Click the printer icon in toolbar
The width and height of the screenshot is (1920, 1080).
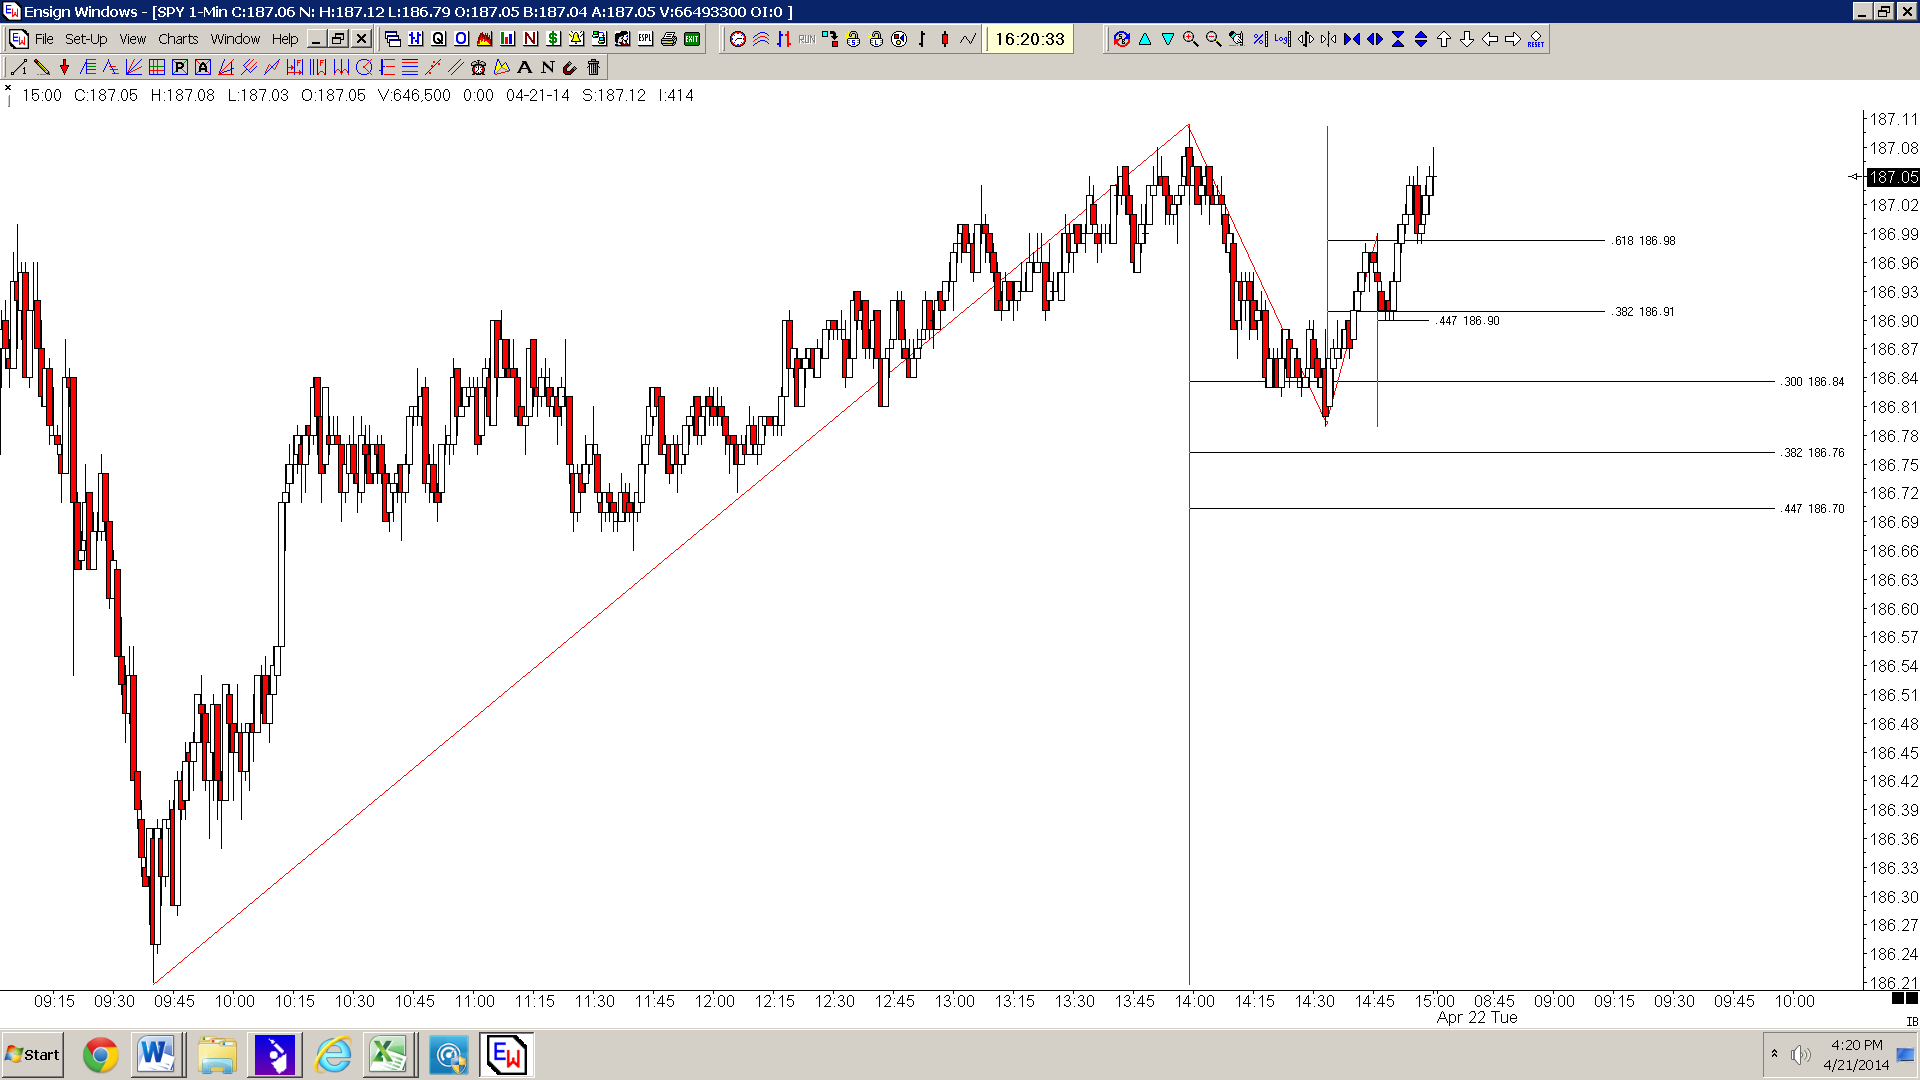pyautogui.click(x=669, y=39)
